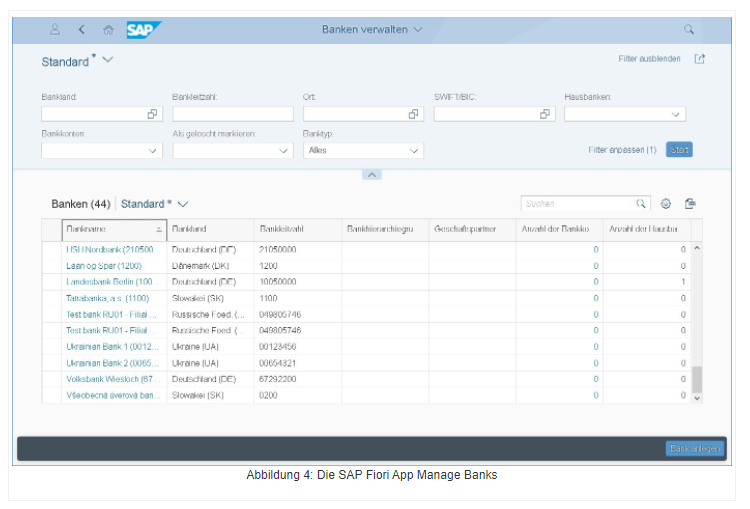750x509 pixels.
Task: Expand the Hausbanken dropdown
Action: coord(677,114)
